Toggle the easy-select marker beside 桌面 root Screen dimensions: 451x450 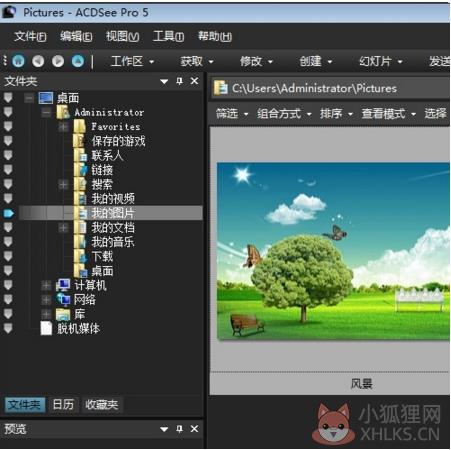point(8,98)
